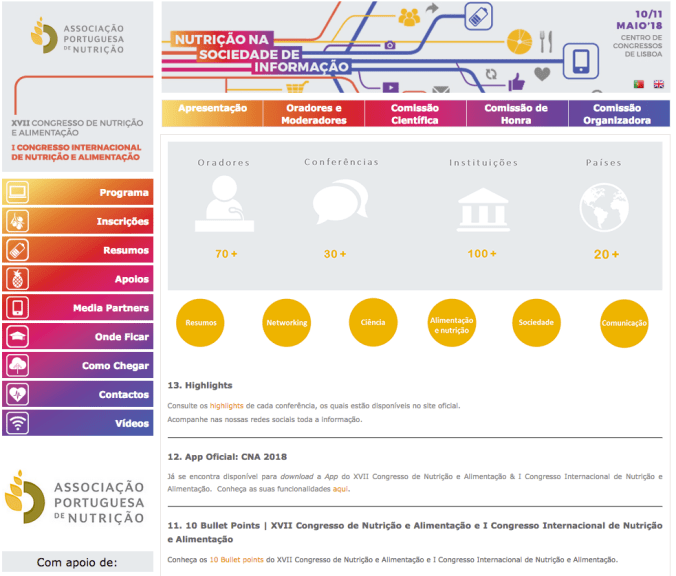
Task: Open the Comissão Científica tab
Action: (415, 114)
